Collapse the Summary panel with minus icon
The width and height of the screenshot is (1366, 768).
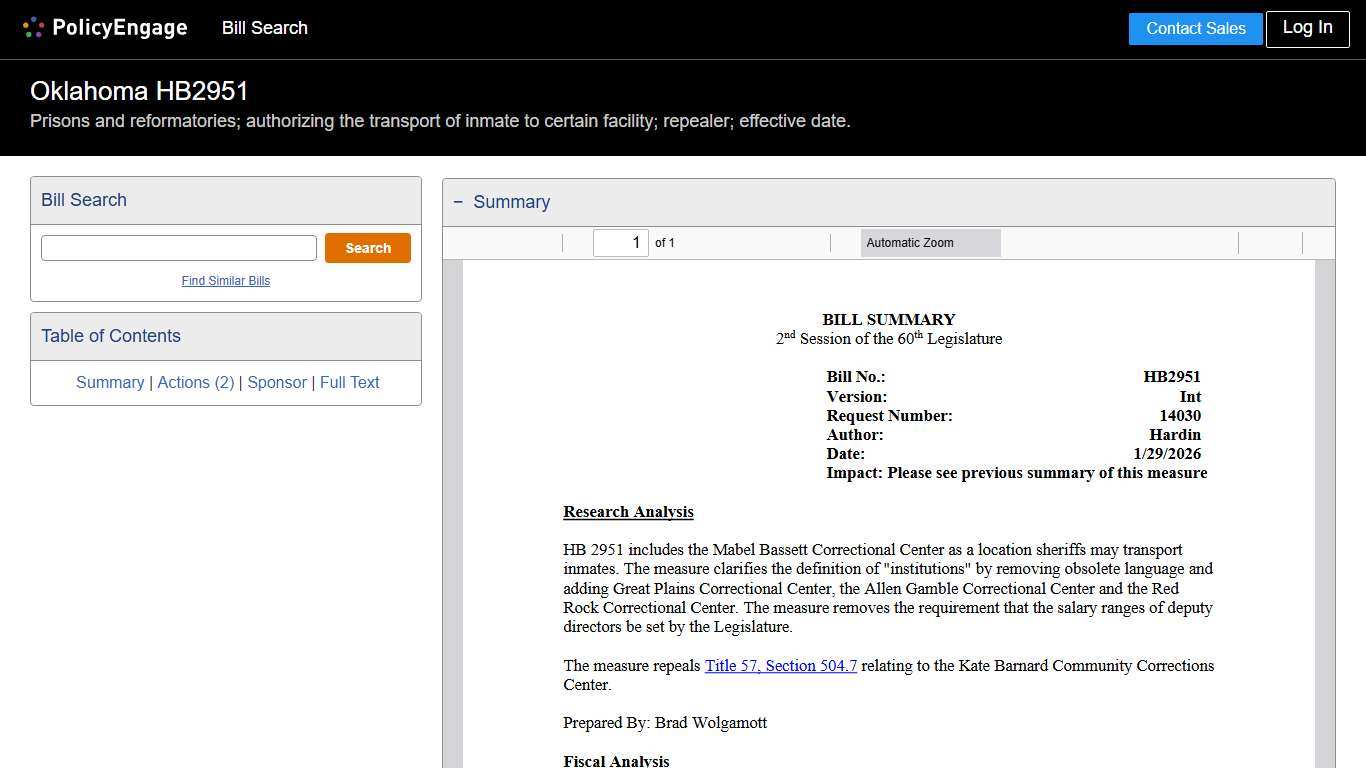pyautogui.click(x=458, y=202)
